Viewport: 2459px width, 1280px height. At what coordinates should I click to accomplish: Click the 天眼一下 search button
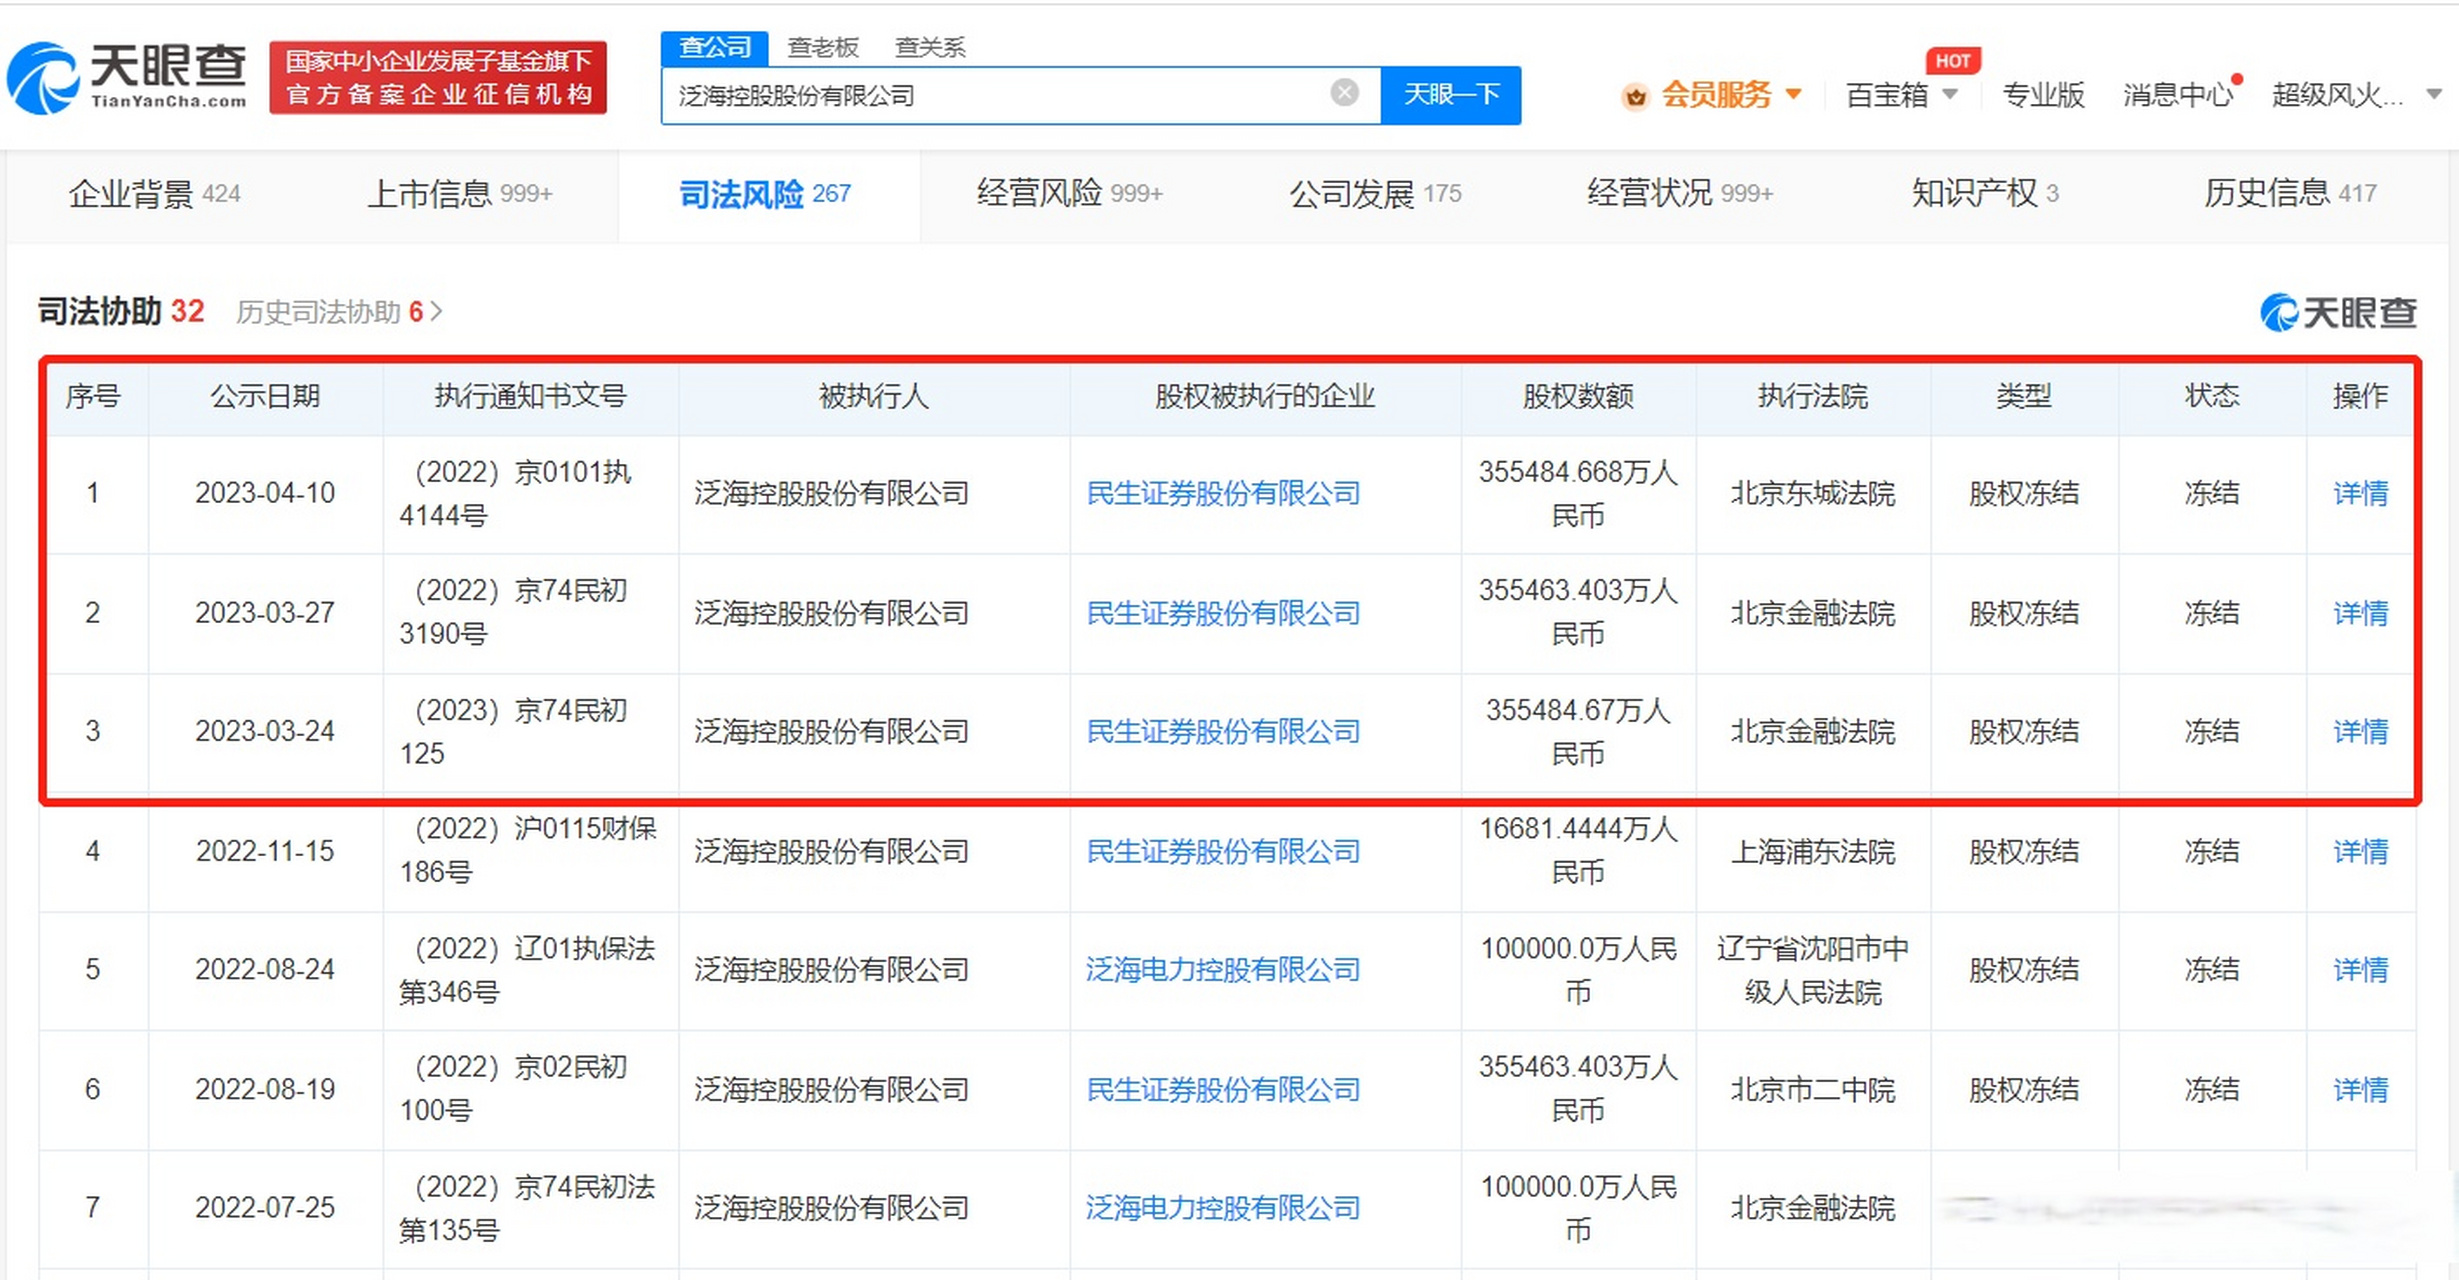[1451, 95]
